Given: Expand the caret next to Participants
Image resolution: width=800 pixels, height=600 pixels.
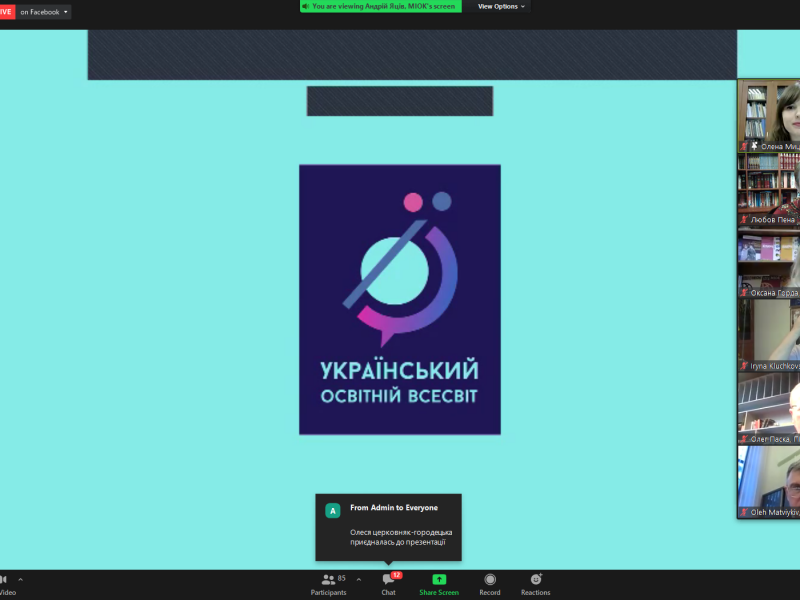Looking at the screenshot, I should point(359,579).
